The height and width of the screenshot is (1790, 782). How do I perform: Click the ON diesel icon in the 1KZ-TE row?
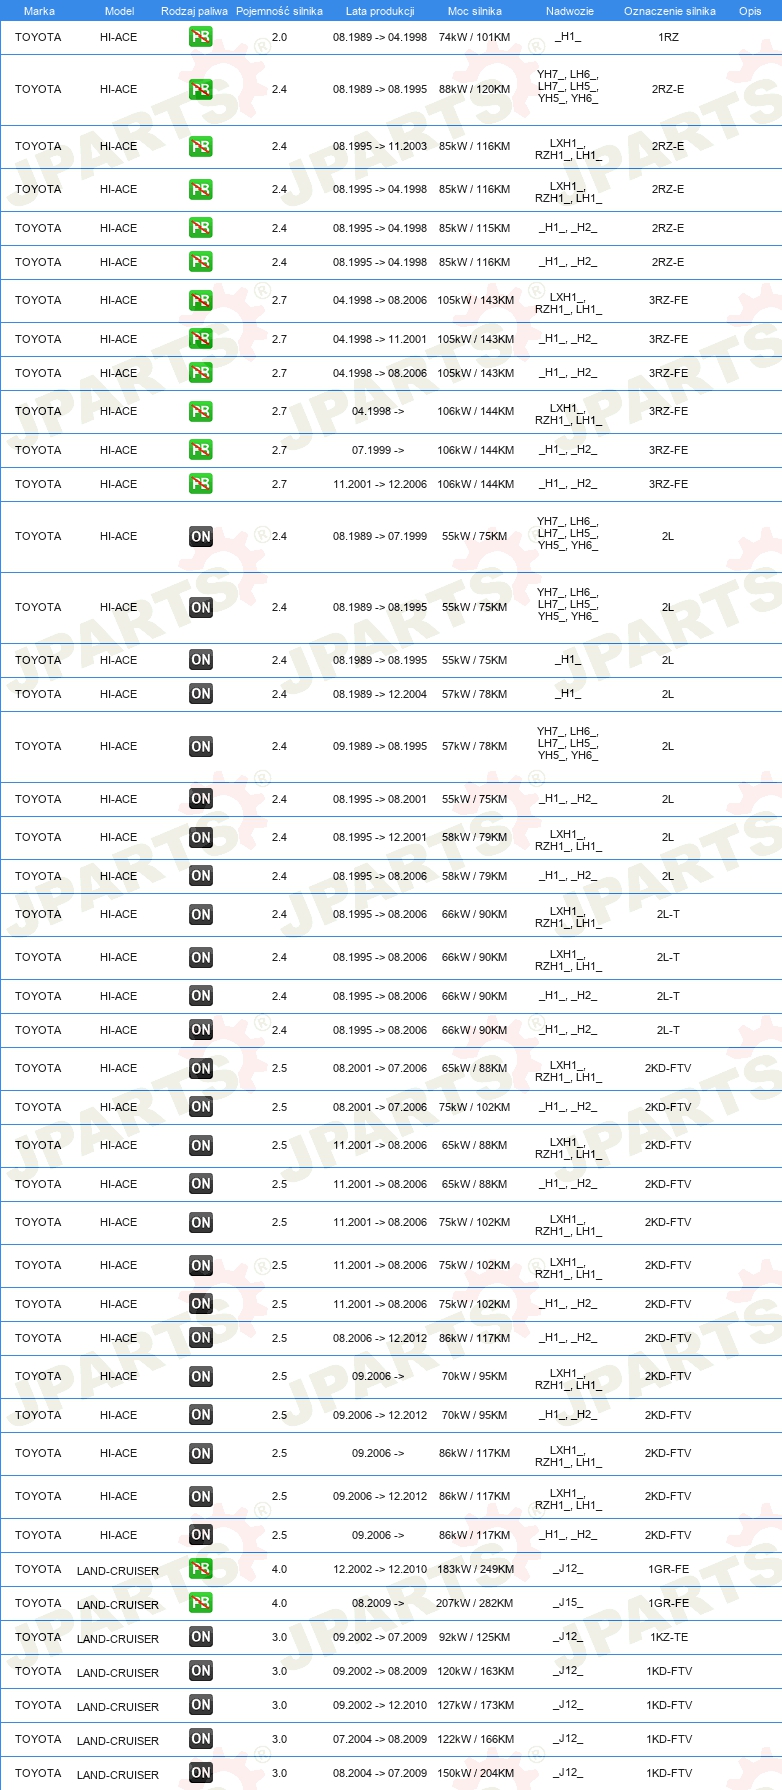point(201,1637)
